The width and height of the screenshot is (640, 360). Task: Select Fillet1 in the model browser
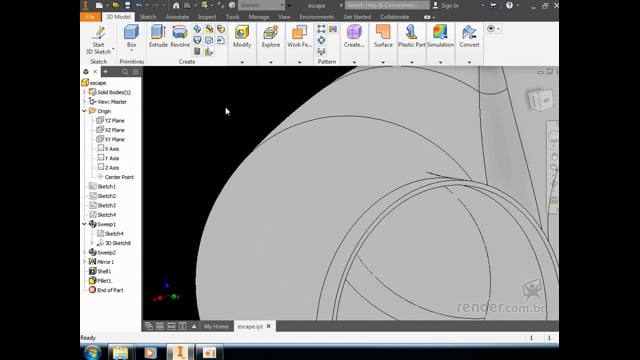(x=104, y=281)
